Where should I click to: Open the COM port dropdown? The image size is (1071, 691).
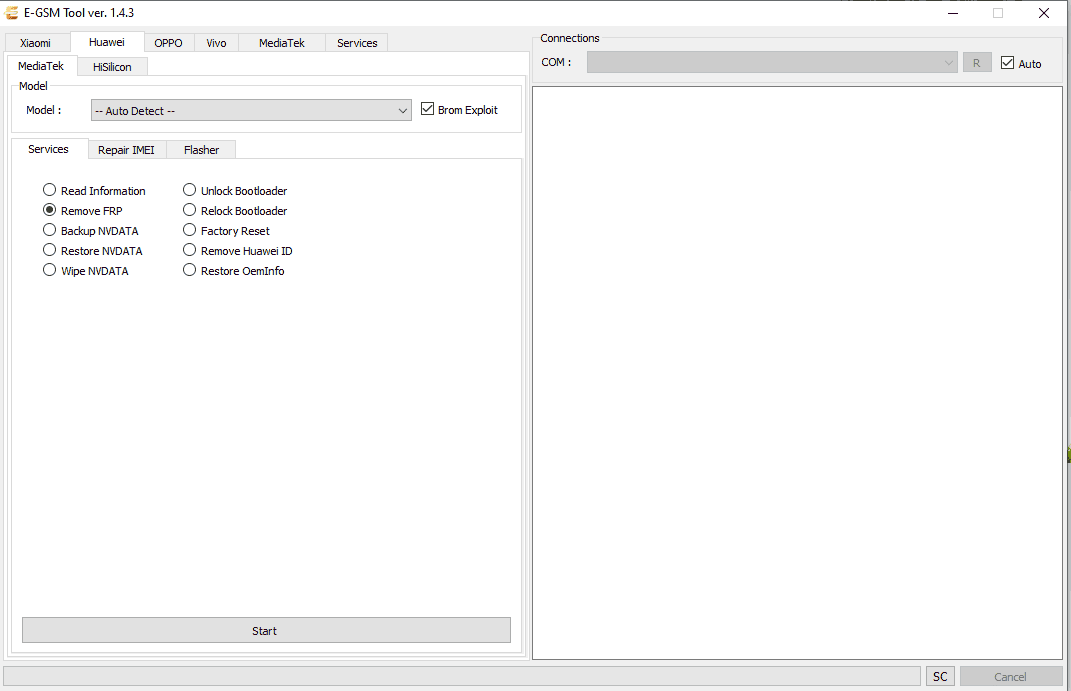tap(772, 62)
